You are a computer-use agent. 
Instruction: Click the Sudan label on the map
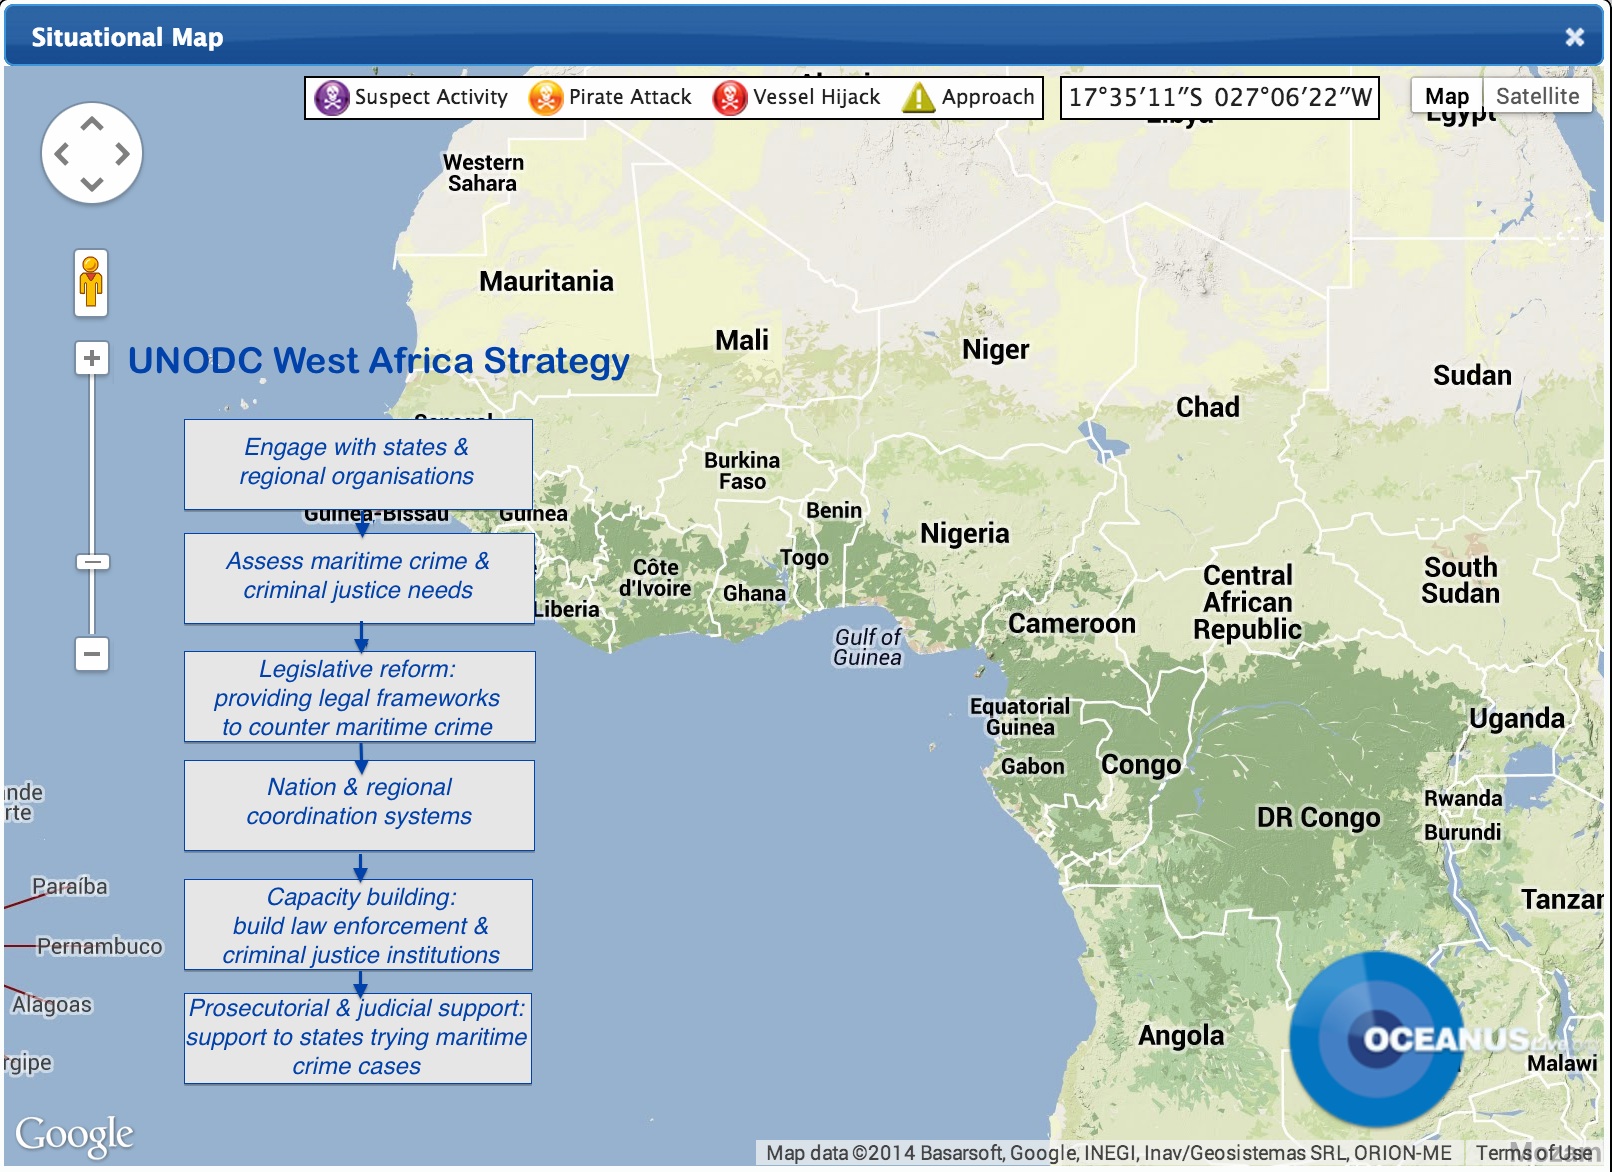click(1472, 376)
